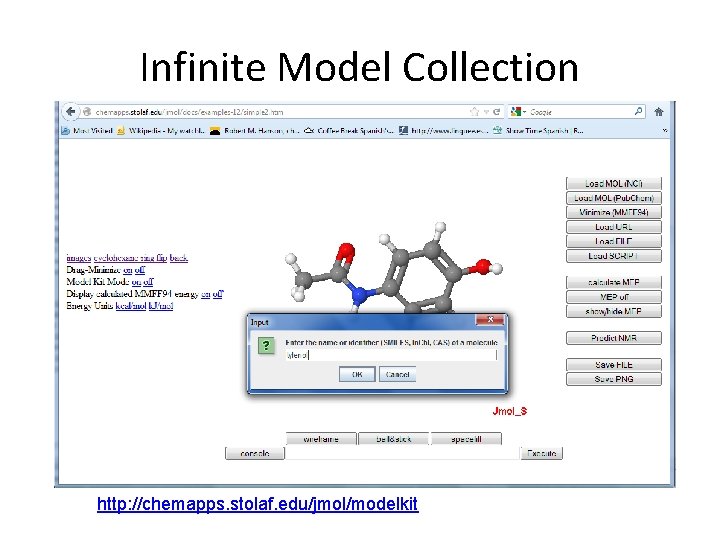The height and width of the screenshot is (540, 720).
Task: Open the Robert M. Hanson bookmark
Action: point(255,131)
